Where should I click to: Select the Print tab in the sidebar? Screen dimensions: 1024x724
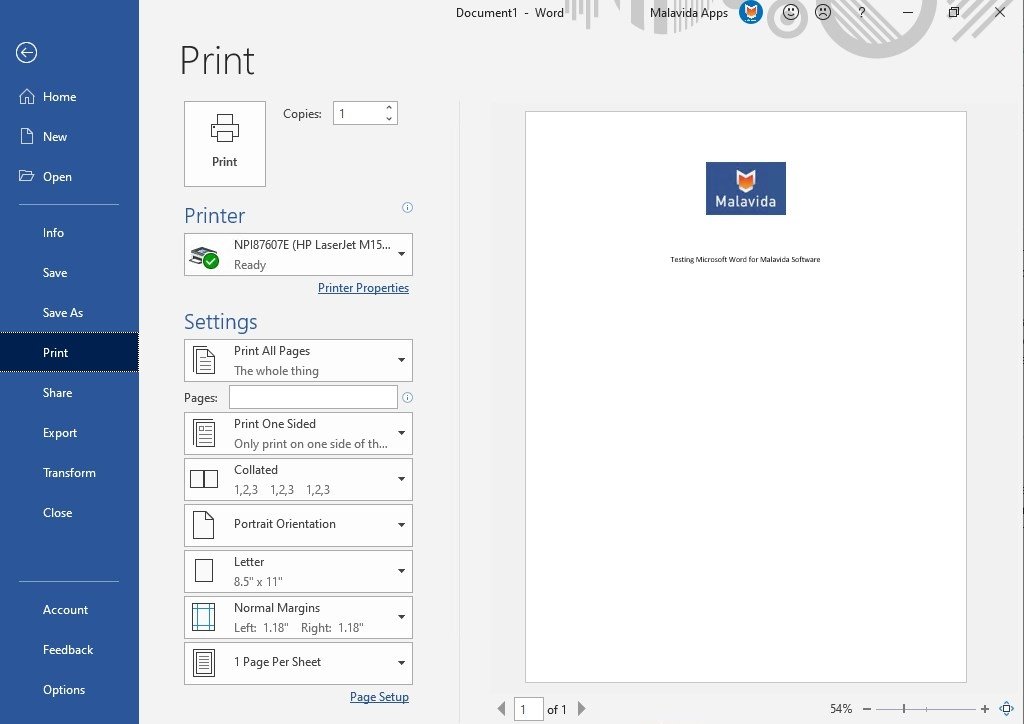(69, 353)
